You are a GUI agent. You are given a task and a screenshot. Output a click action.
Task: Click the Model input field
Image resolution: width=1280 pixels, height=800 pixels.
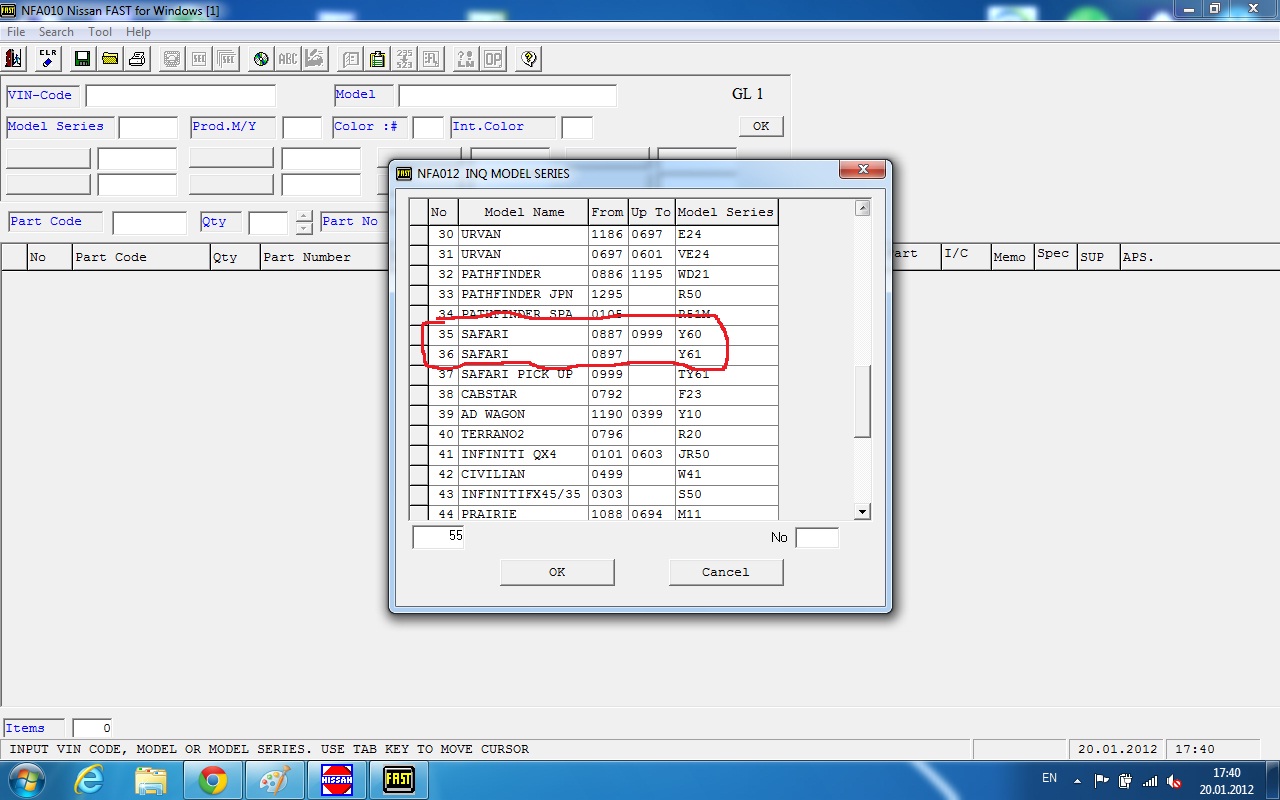(507, 96)
